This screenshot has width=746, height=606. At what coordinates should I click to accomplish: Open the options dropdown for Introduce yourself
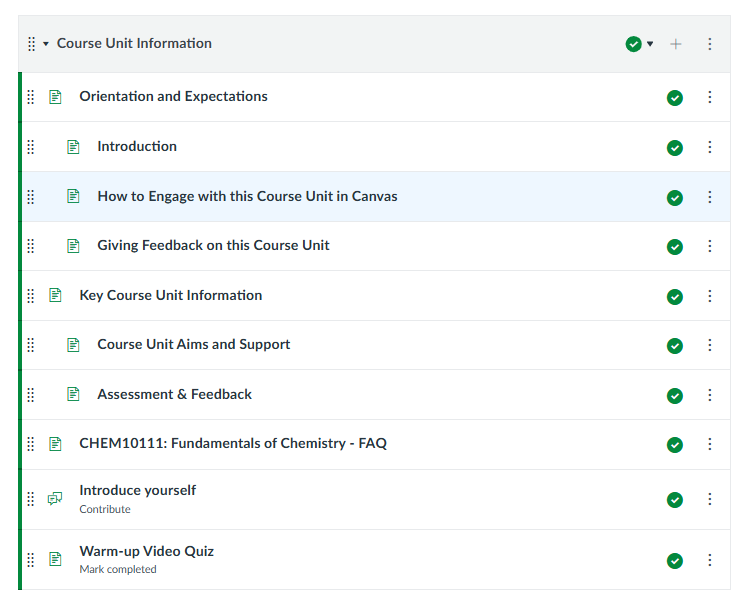709,499
